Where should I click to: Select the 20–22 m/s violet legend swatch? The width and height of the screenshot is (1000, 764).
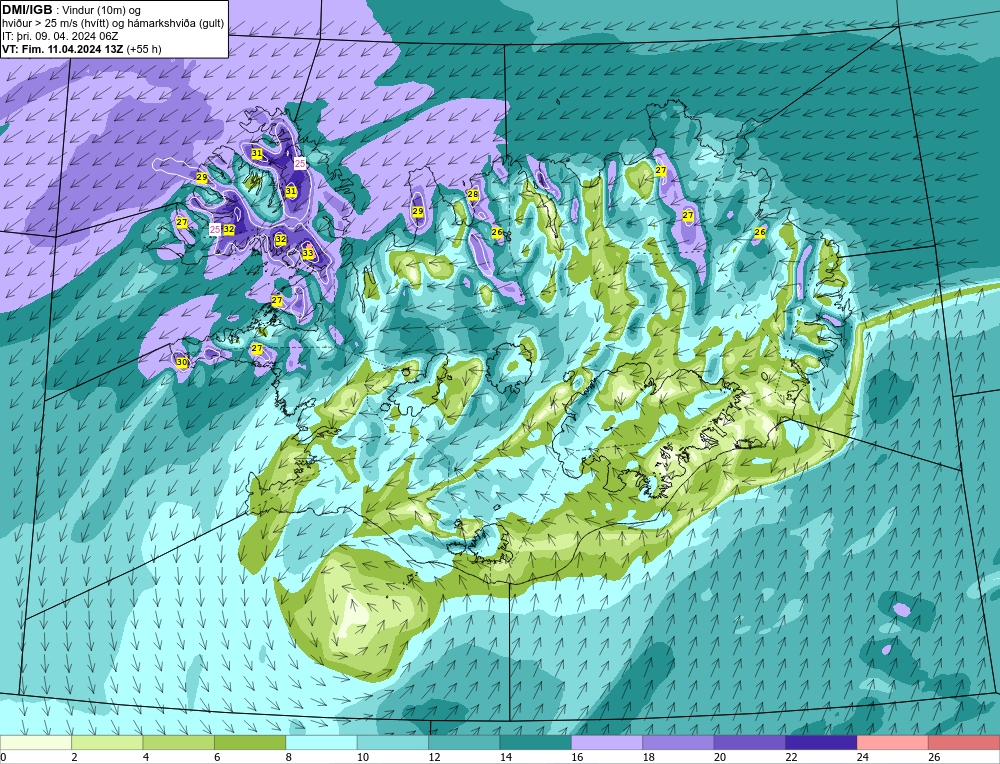click(x=750, y=742)
